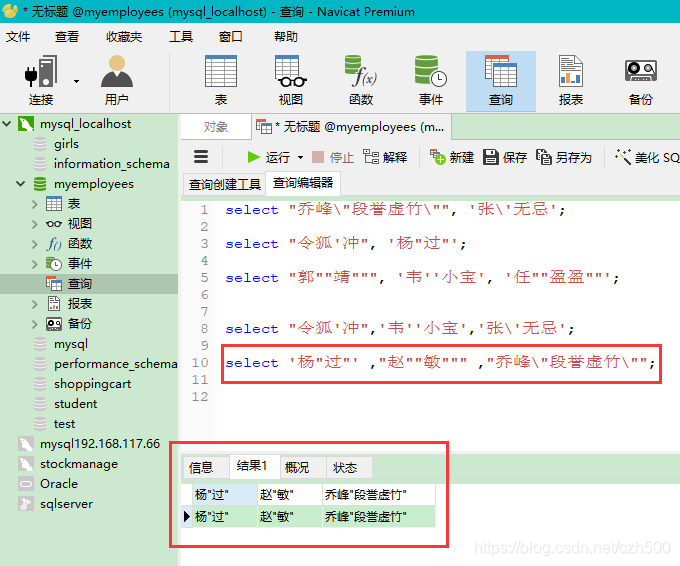Viewport: 680px width, 566px height.
Task: Collapse the myemployees database node
Action: tap(21, 184)
